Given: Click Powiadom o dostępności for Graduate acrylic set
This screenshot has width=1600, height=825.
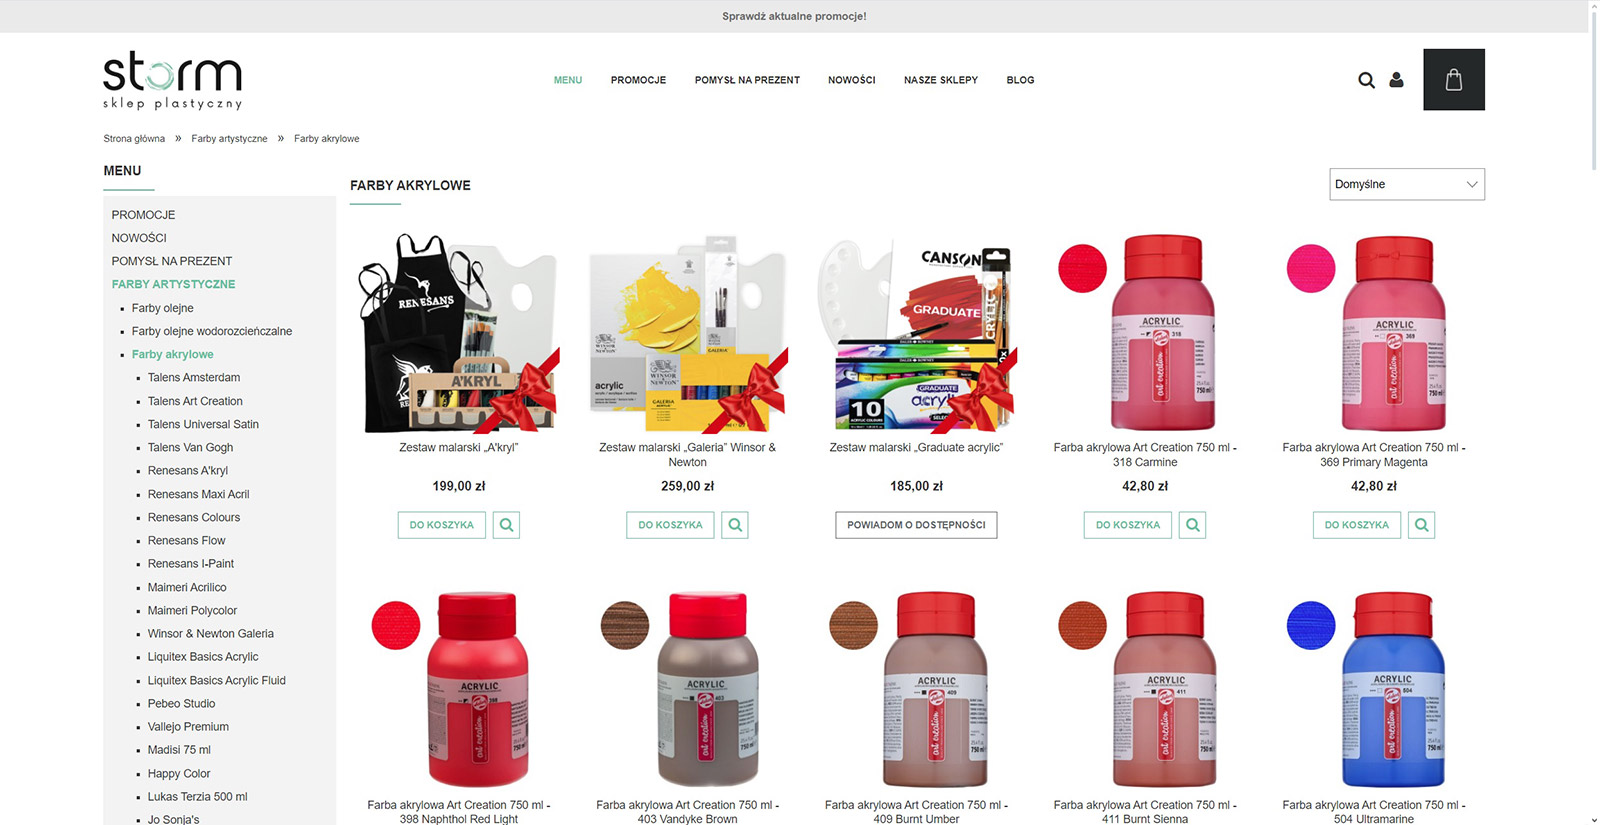Looking at the screenshot, I should click(916, 525).
